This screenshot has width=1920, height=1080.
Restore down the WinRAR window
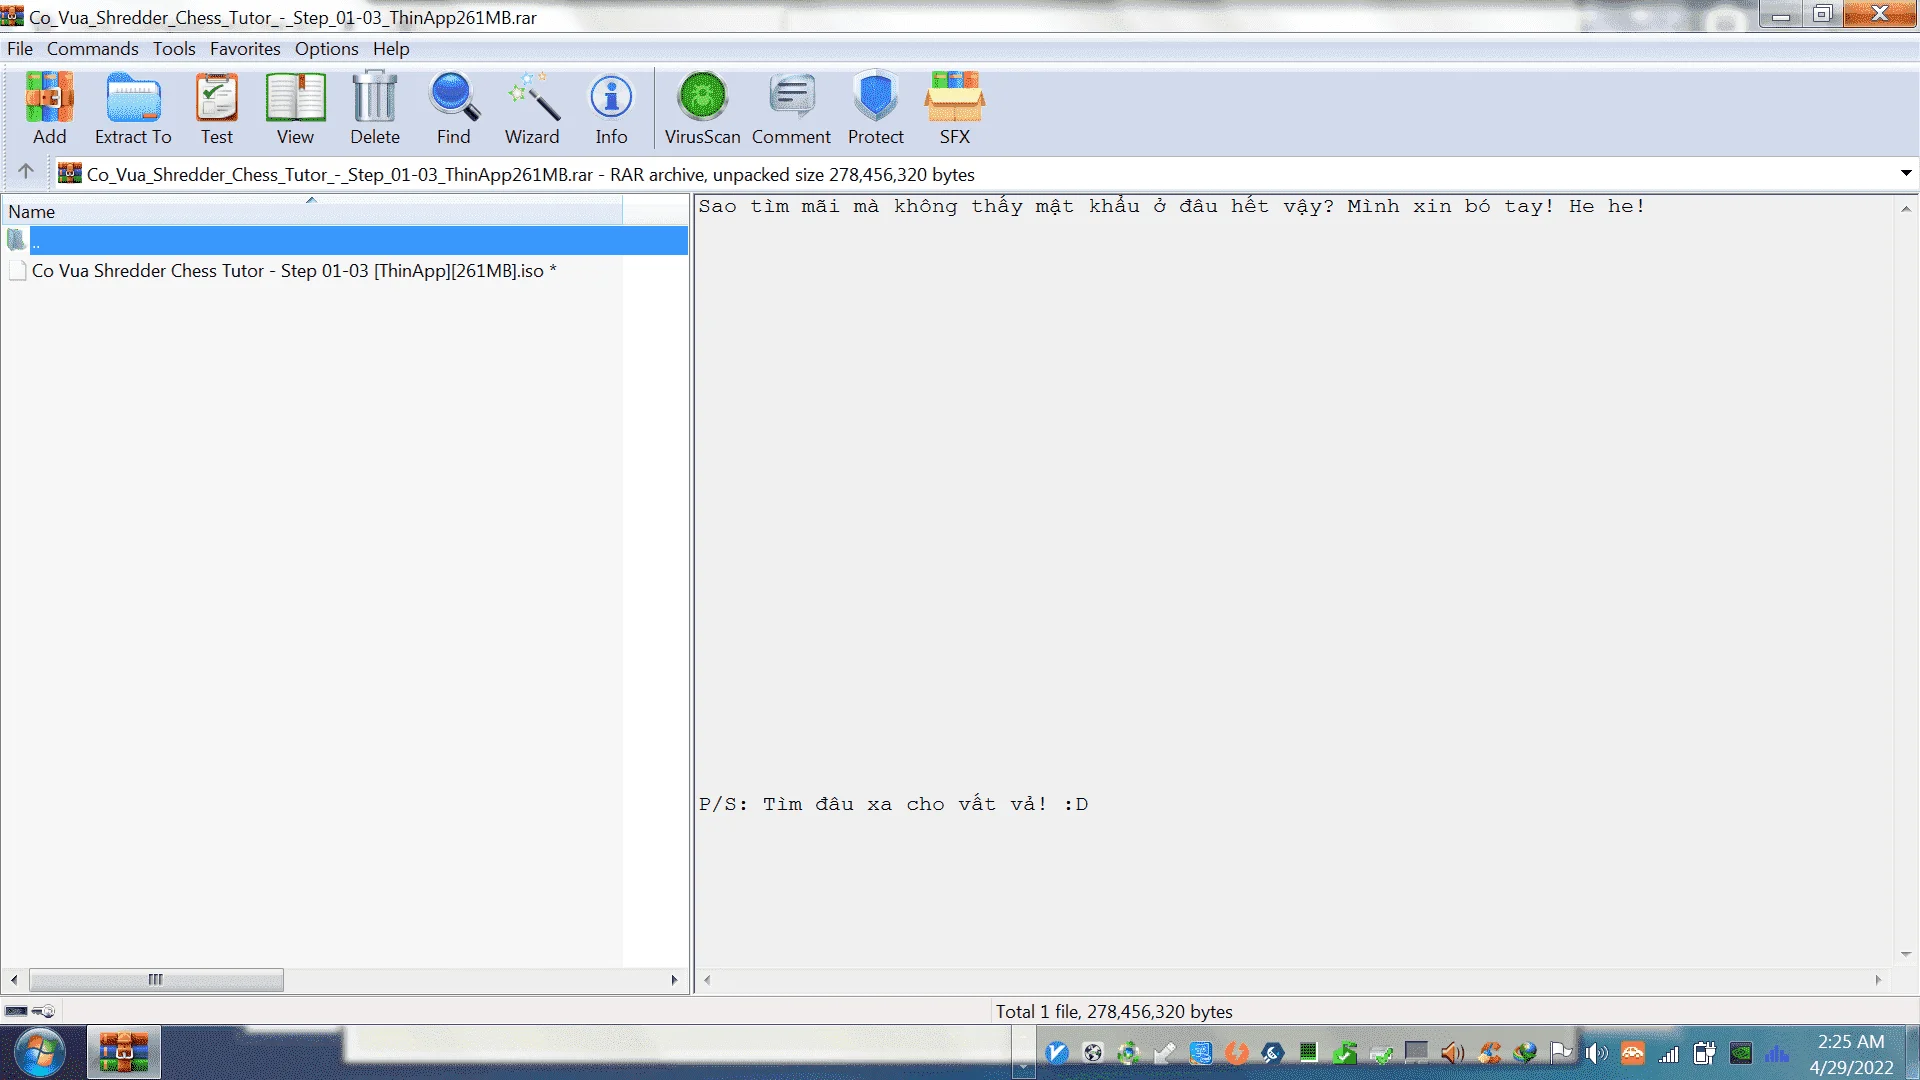coord(1822,14)
